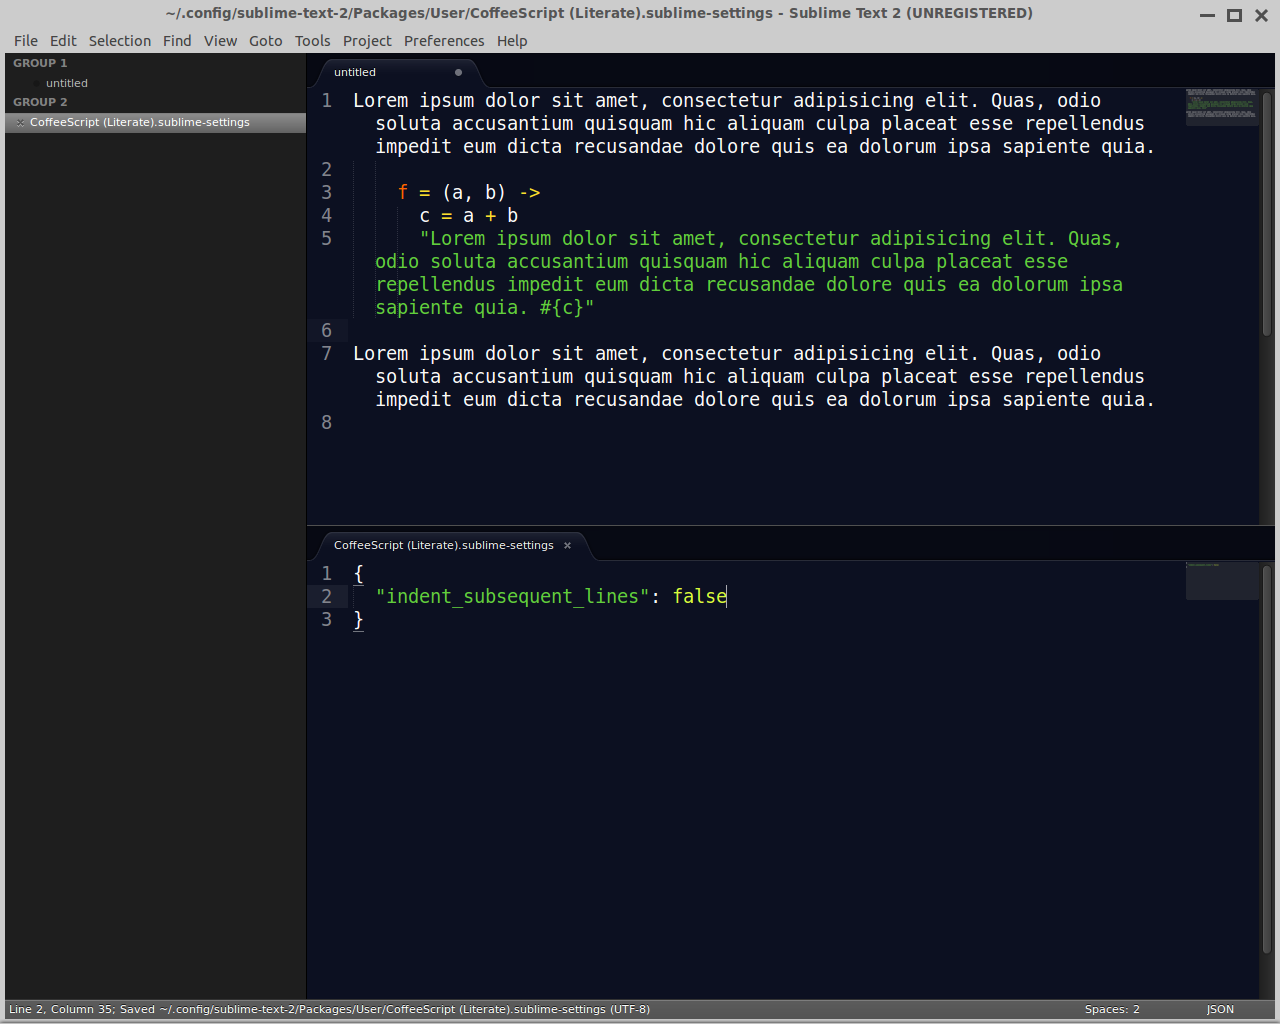1280x1024 pixels.
Task: Open the Edit menu
Action: 63,41
